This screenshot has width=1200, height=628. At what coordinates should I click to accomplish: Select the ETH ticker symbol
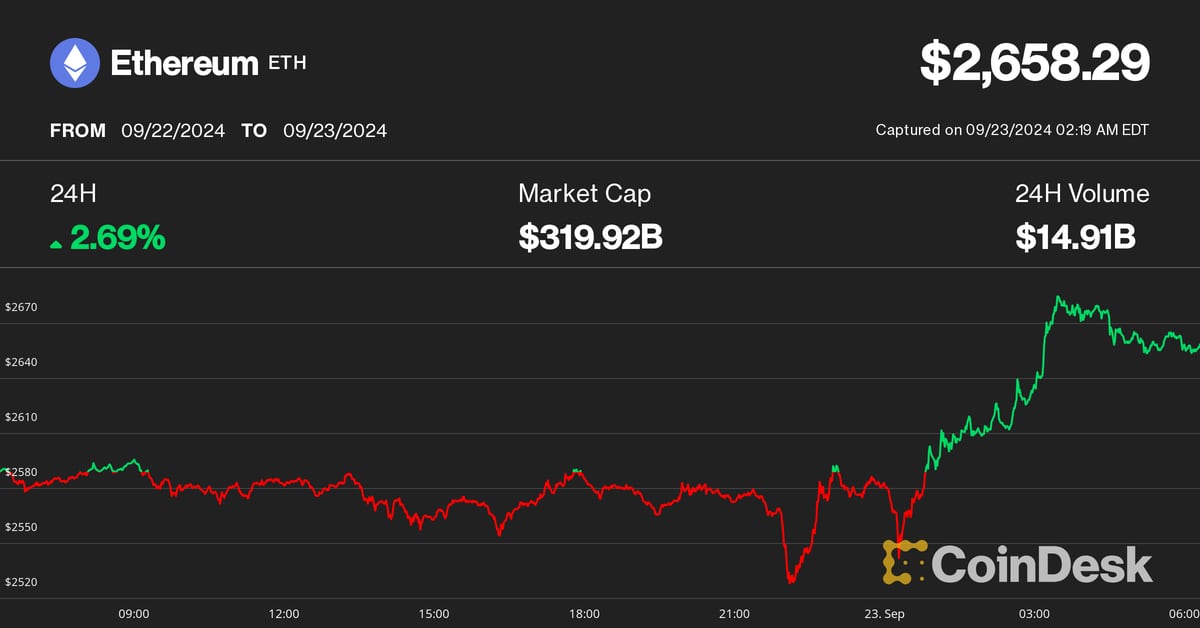pyautogui.click(x=286, y=64)
